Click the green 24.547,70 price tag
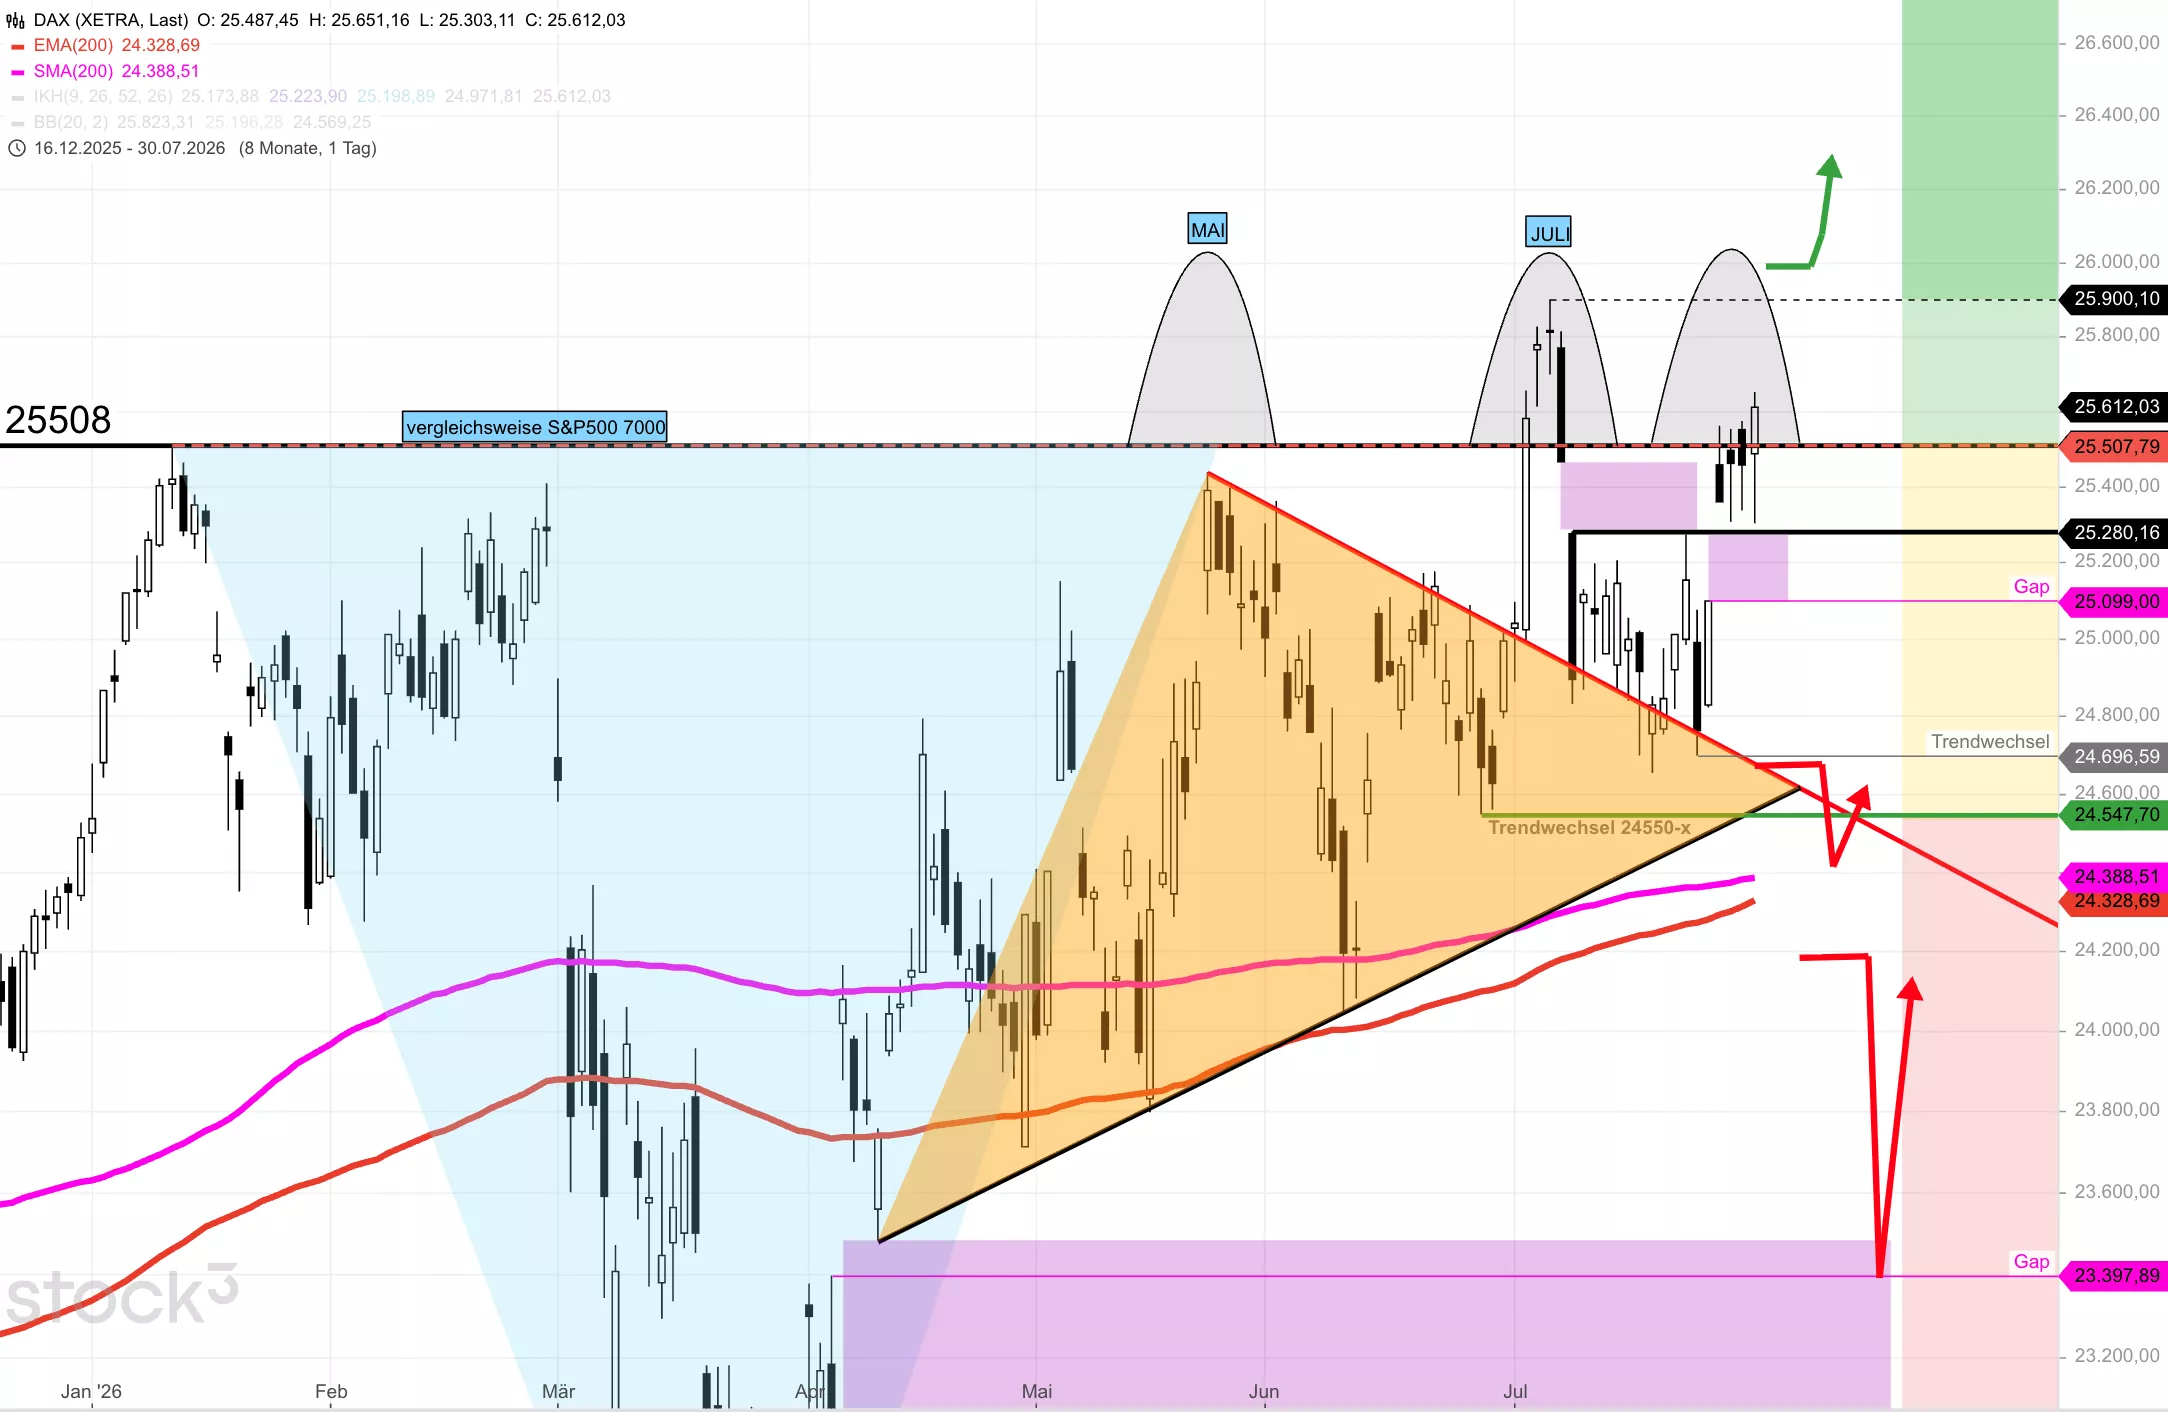Image resolution: width=2168 pixels, height=1412 pixels. point(2114,814)
